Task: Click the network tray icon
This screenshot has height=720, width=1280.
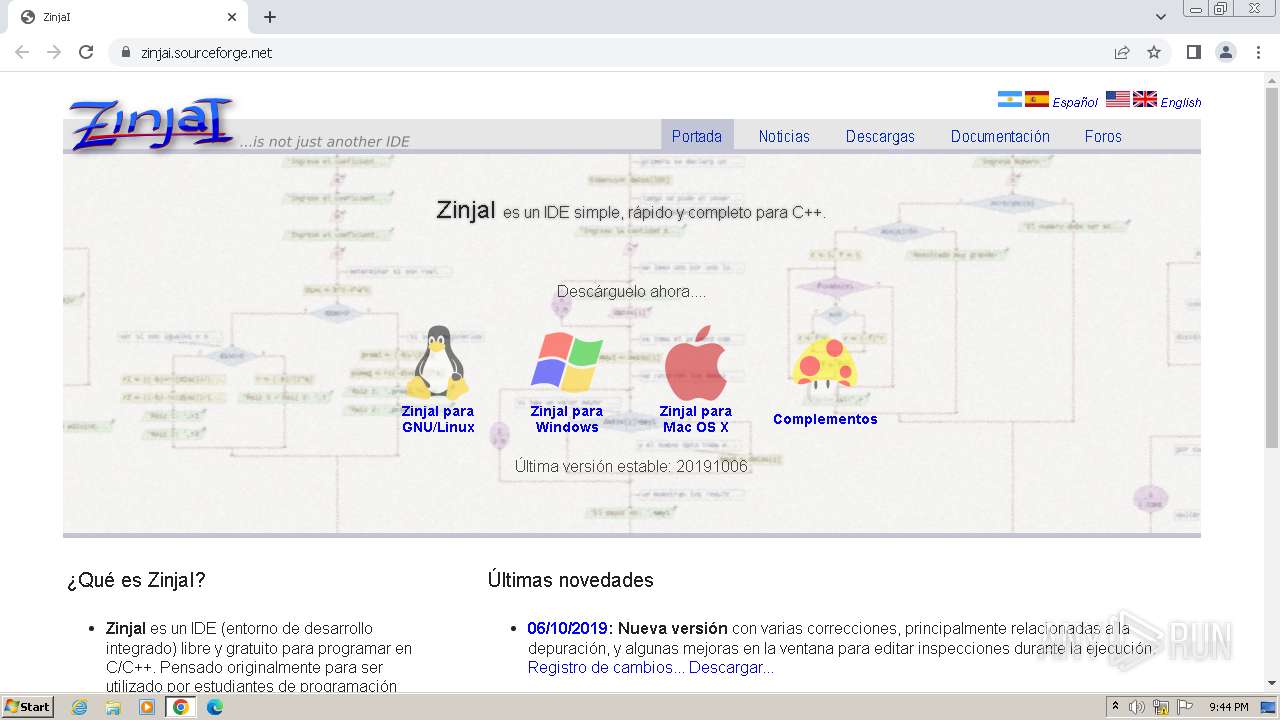Action: click(1161, 707)
